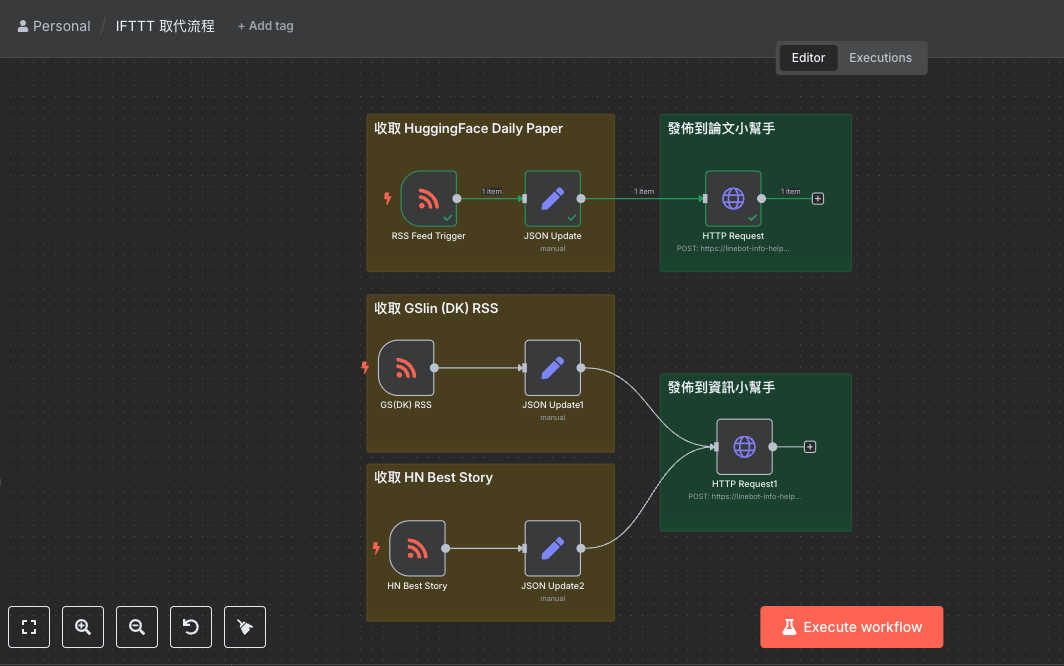This screenshot has height=666, width=1064.
Task: Select the HTTP Request1 globe node
Action: (744, 447)
